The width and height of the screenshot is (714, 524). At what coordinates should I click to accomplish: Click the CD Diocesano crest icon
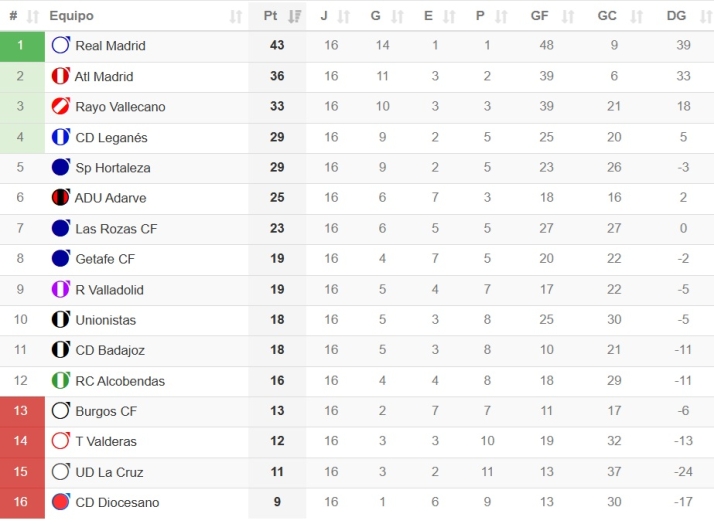click(60, 502)
